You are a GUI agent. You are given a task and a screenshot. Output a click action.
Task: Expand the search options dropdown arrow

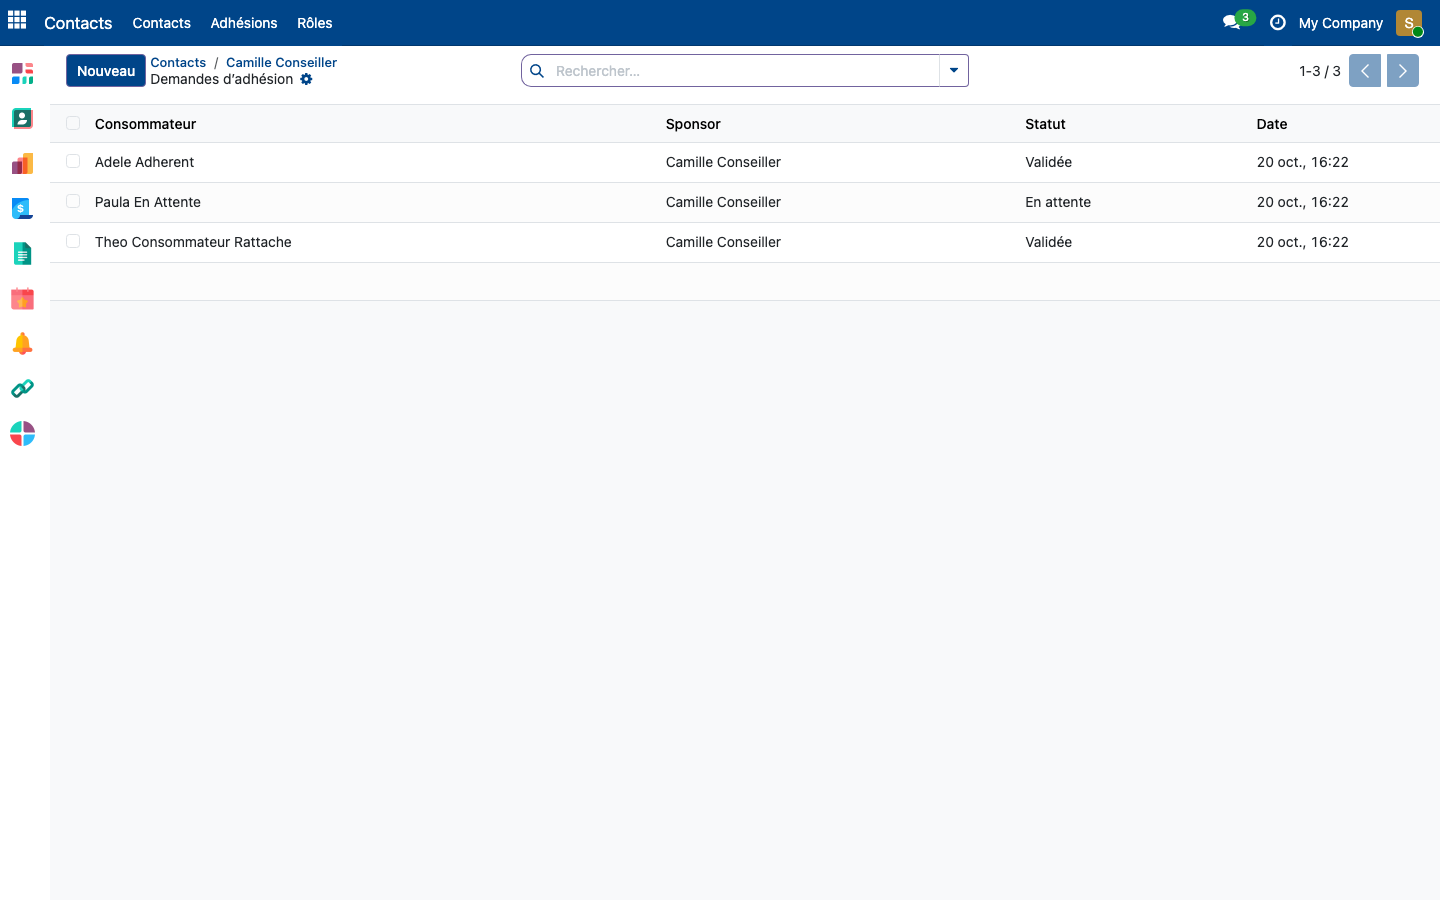[954, 71]
